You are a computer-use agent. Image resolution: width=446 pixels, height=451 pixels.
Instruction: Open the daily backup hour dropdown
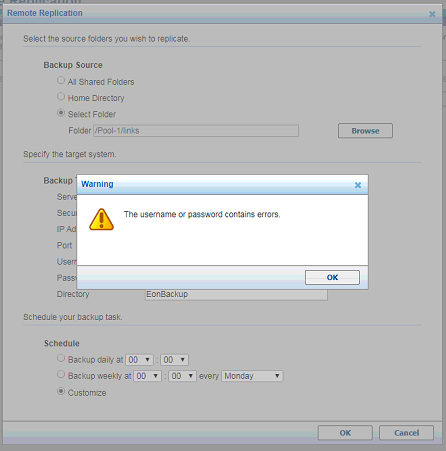[x=139, y=360]
